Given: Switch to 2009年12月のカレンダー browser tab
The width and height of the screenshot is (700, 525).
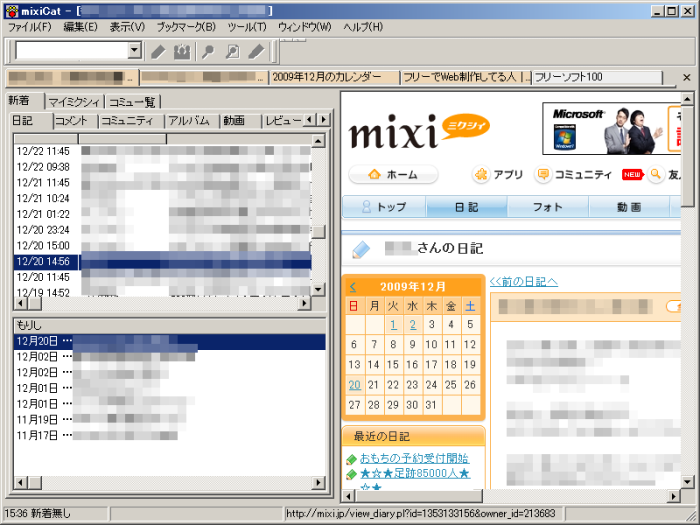Looking at the screenshot, I should 334,77.
